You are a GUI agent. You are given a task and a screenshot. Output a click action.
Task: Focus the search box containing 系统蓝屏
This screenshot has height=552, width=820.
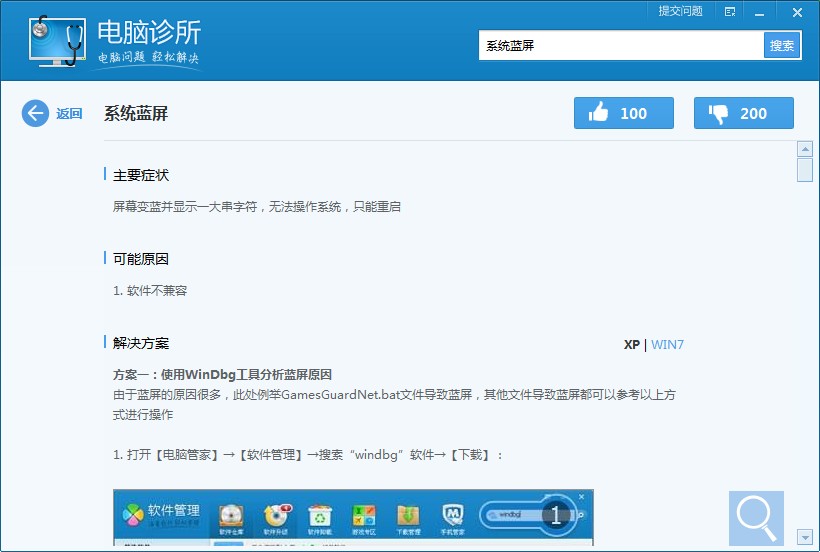pyautogui.click(x=621, y=45)
